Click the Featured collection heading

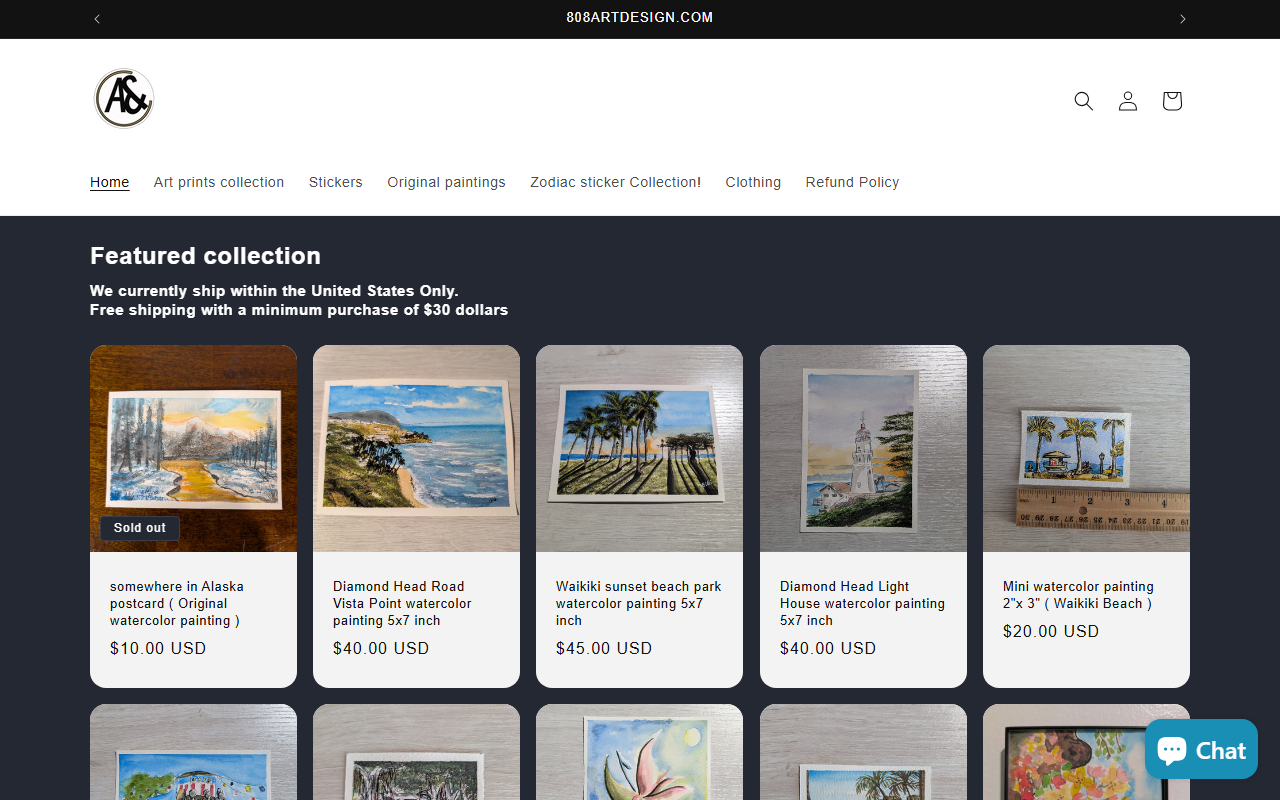[205, 256]
